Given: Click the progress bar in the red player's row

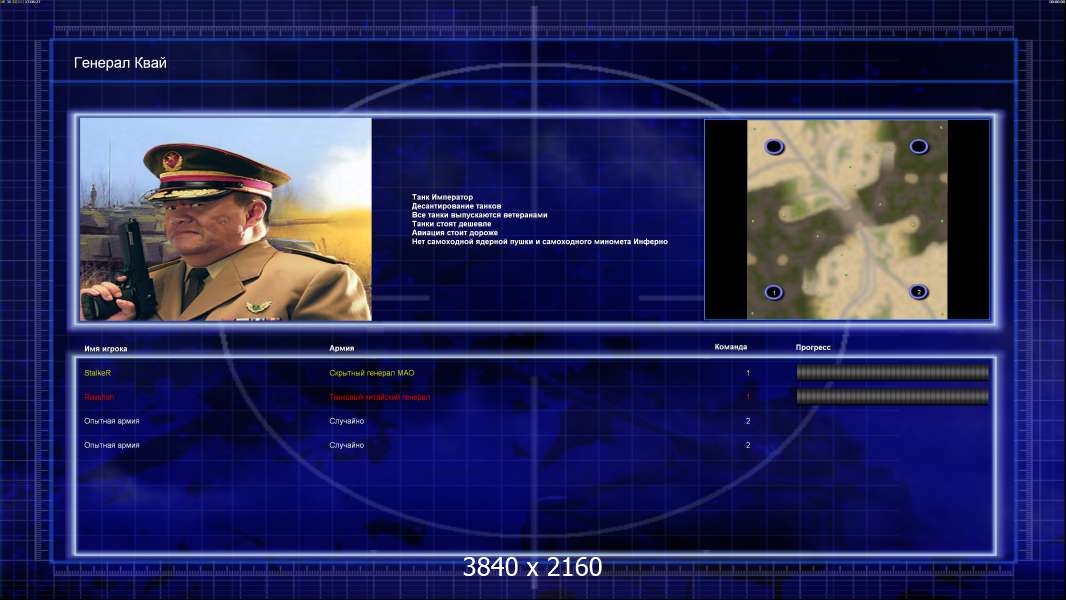Looking at the screenshot, I should tap(893, 396).
